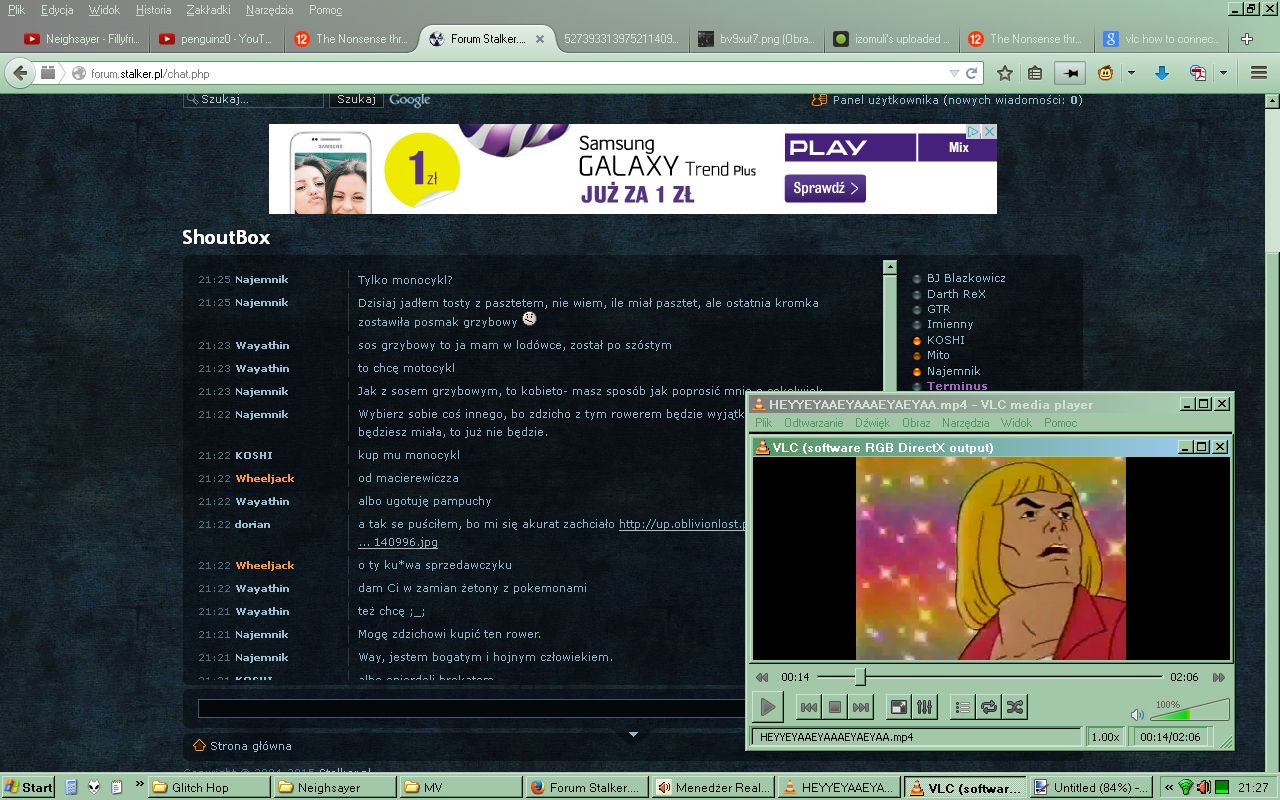Viewport: 1280px width, 800px height.
Task: Toggle shuffle mode in VLC
Action: click(x=1015, y=707)
